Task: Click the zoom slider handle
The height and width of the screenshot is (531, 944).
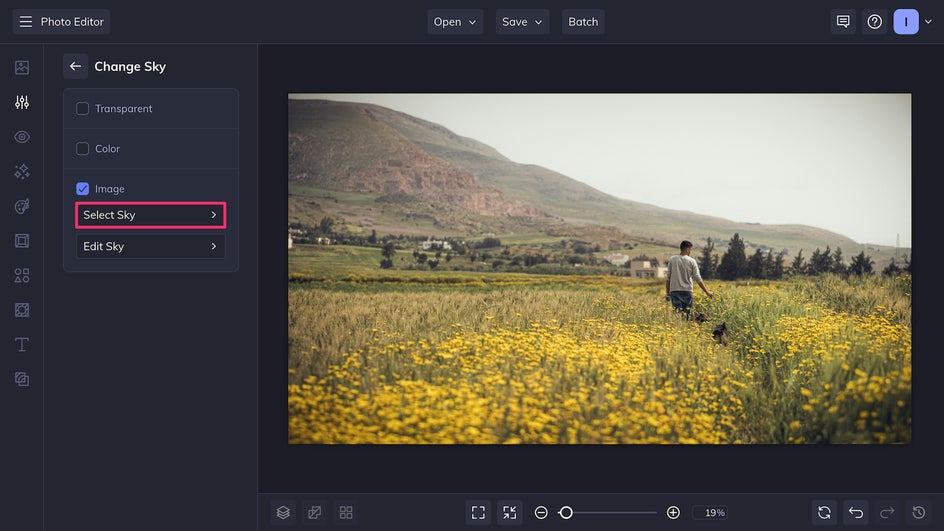Action: point(565,512)
